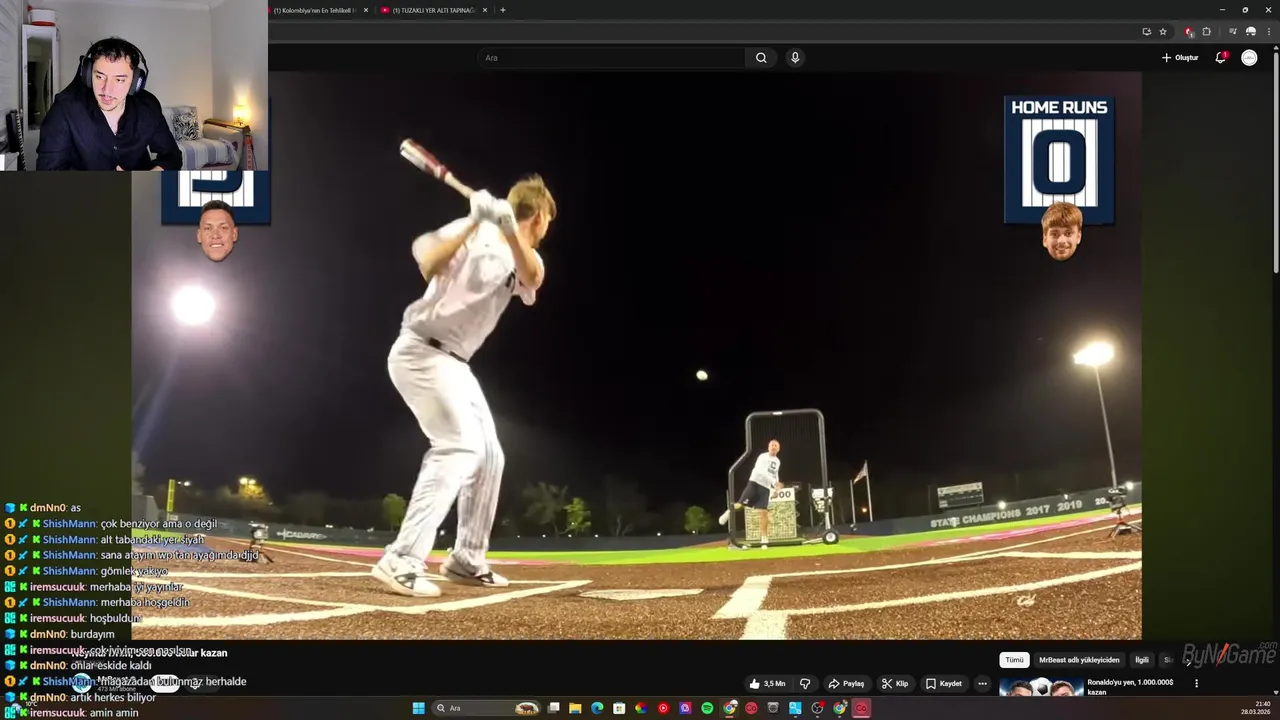Click the install/cast icon in address bar
This screenshot has height=720, width=1280.
tap(1147, 31)
